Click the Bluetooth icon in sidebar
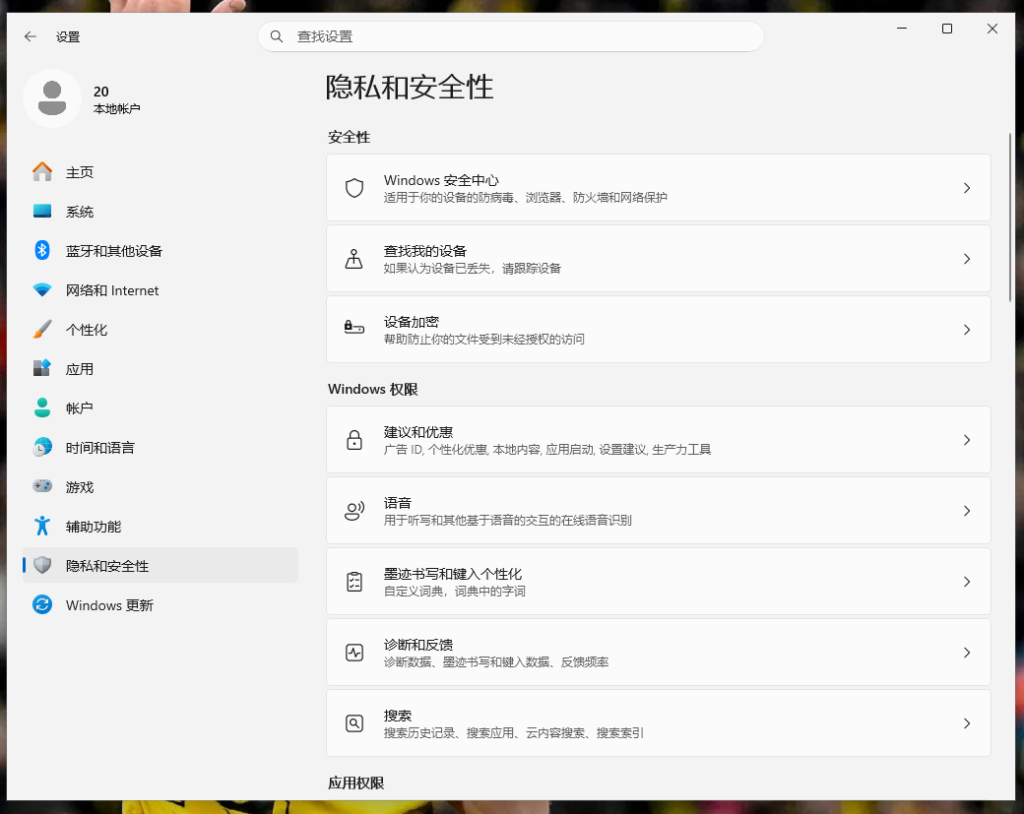The width and height of the screenshot is (1024, 814). [42, 250]
